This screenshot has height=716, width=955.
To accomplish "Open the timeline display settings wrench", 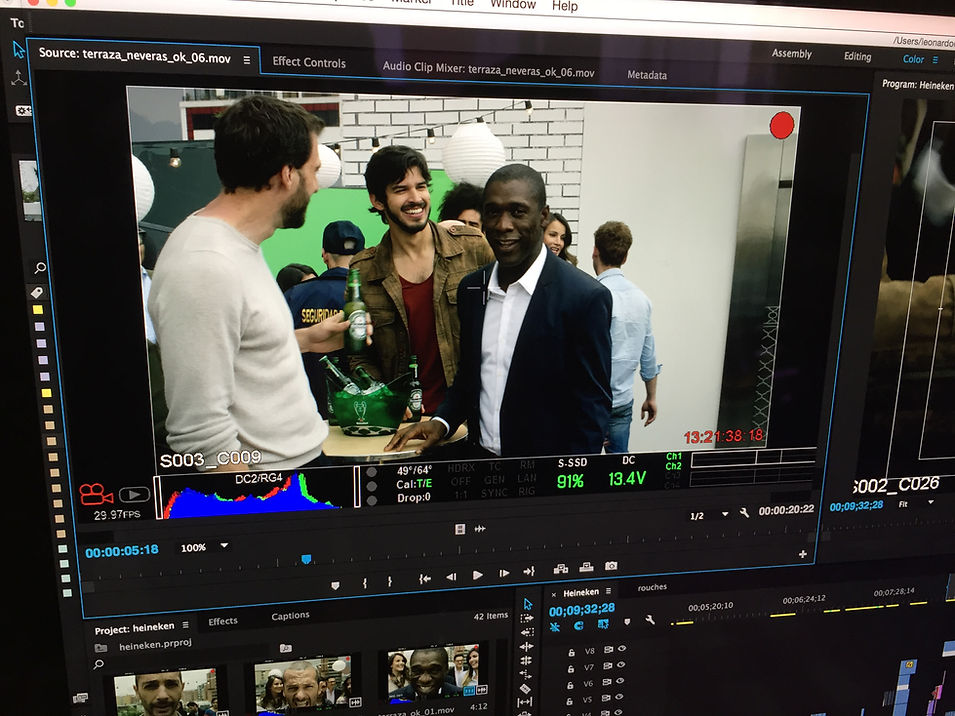I will (650, 621).
